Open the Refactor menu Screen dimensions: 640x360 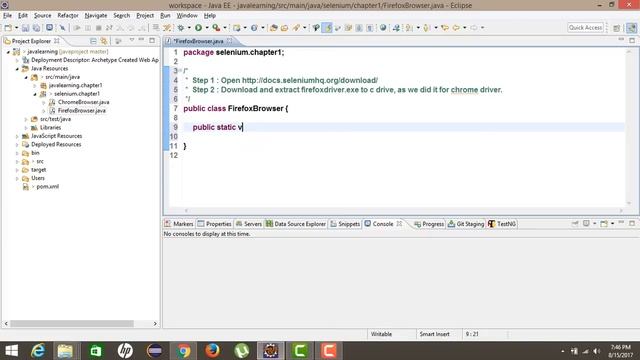[68, 16]
